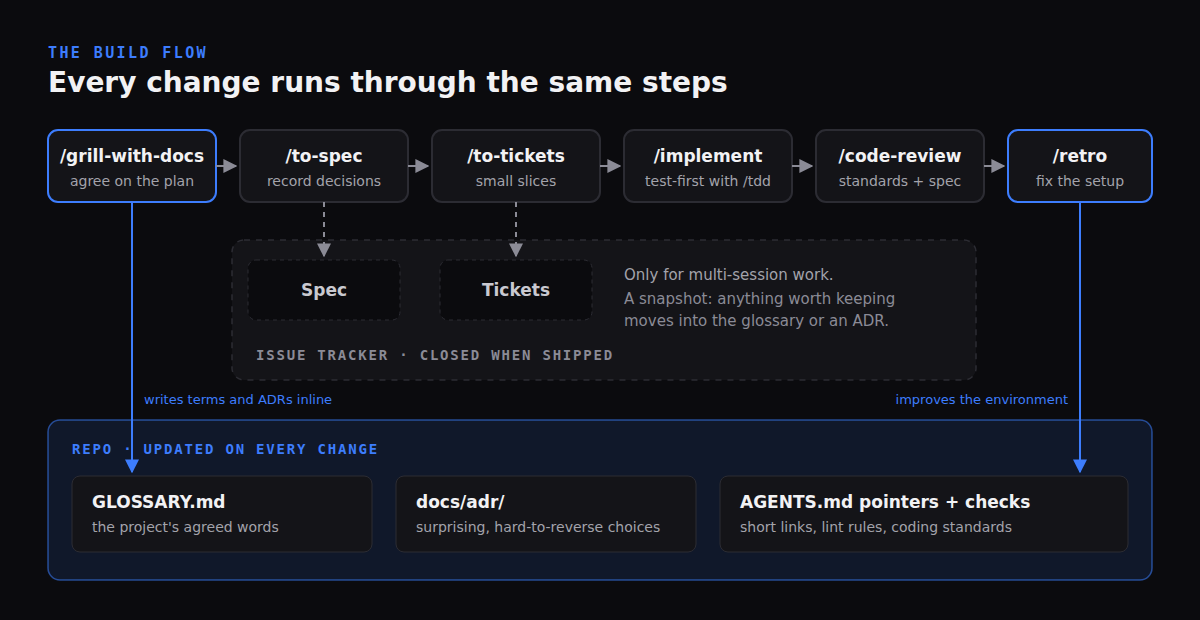This screenshot has width=1200, height=620.
Task: Click the text 'agree on the plan'
Action: 132,181
